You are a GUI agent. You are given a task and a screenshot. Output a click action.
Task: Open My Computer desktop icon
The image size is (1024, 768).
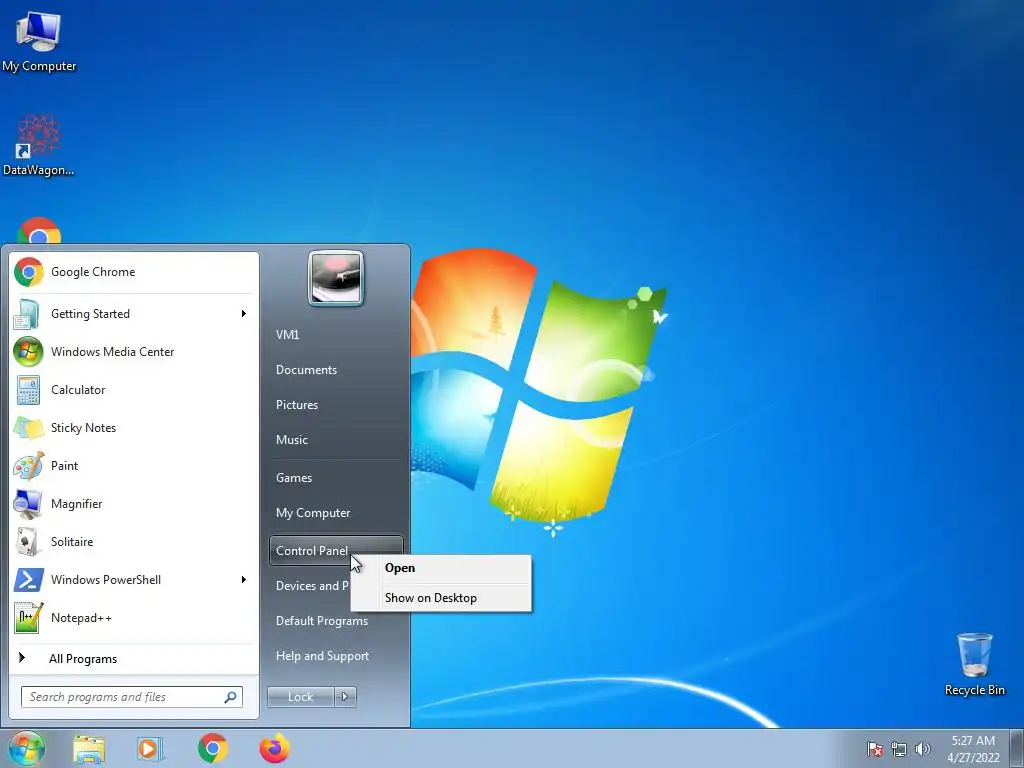pyautogui.click(x=39, y=40)
